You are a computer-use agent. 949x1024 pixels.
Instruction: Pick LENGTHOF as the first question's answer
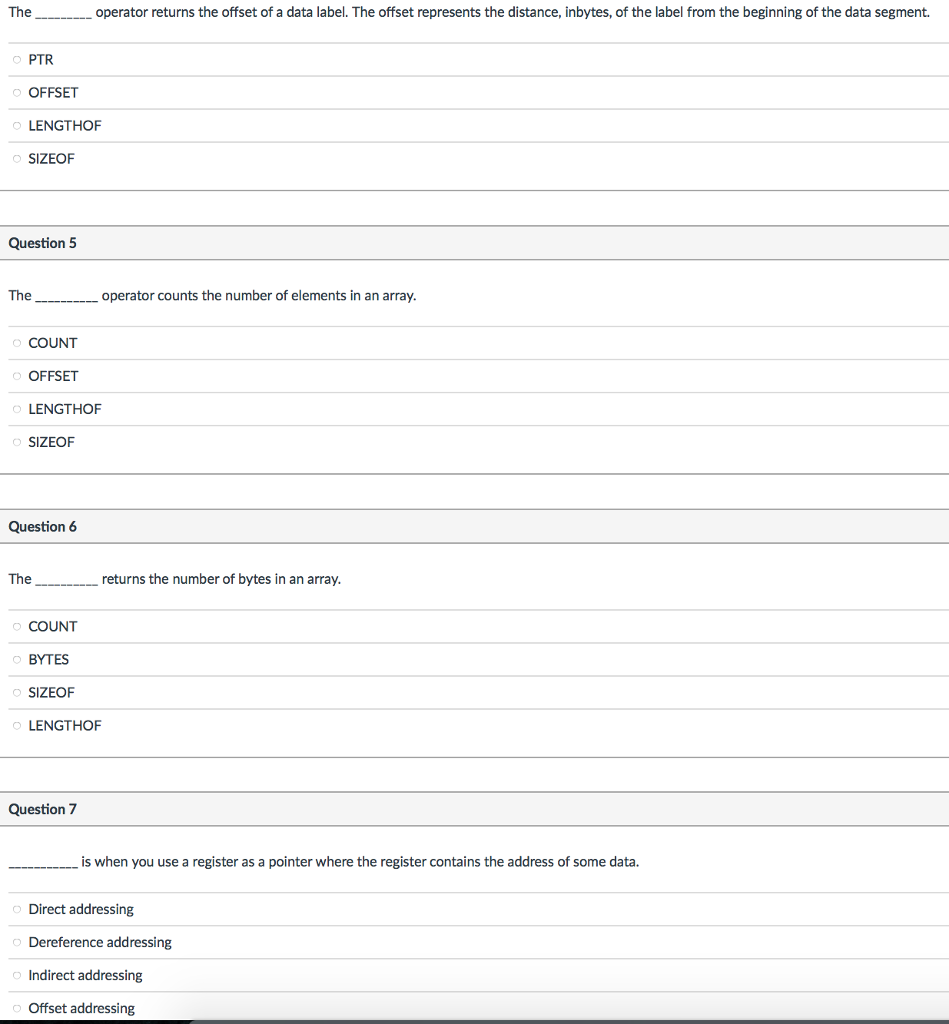(17, 125)
